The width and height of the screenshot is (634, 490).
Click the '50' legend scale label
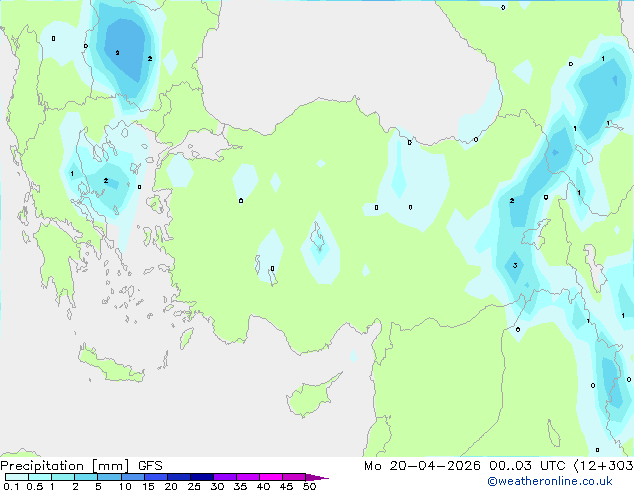309,486
